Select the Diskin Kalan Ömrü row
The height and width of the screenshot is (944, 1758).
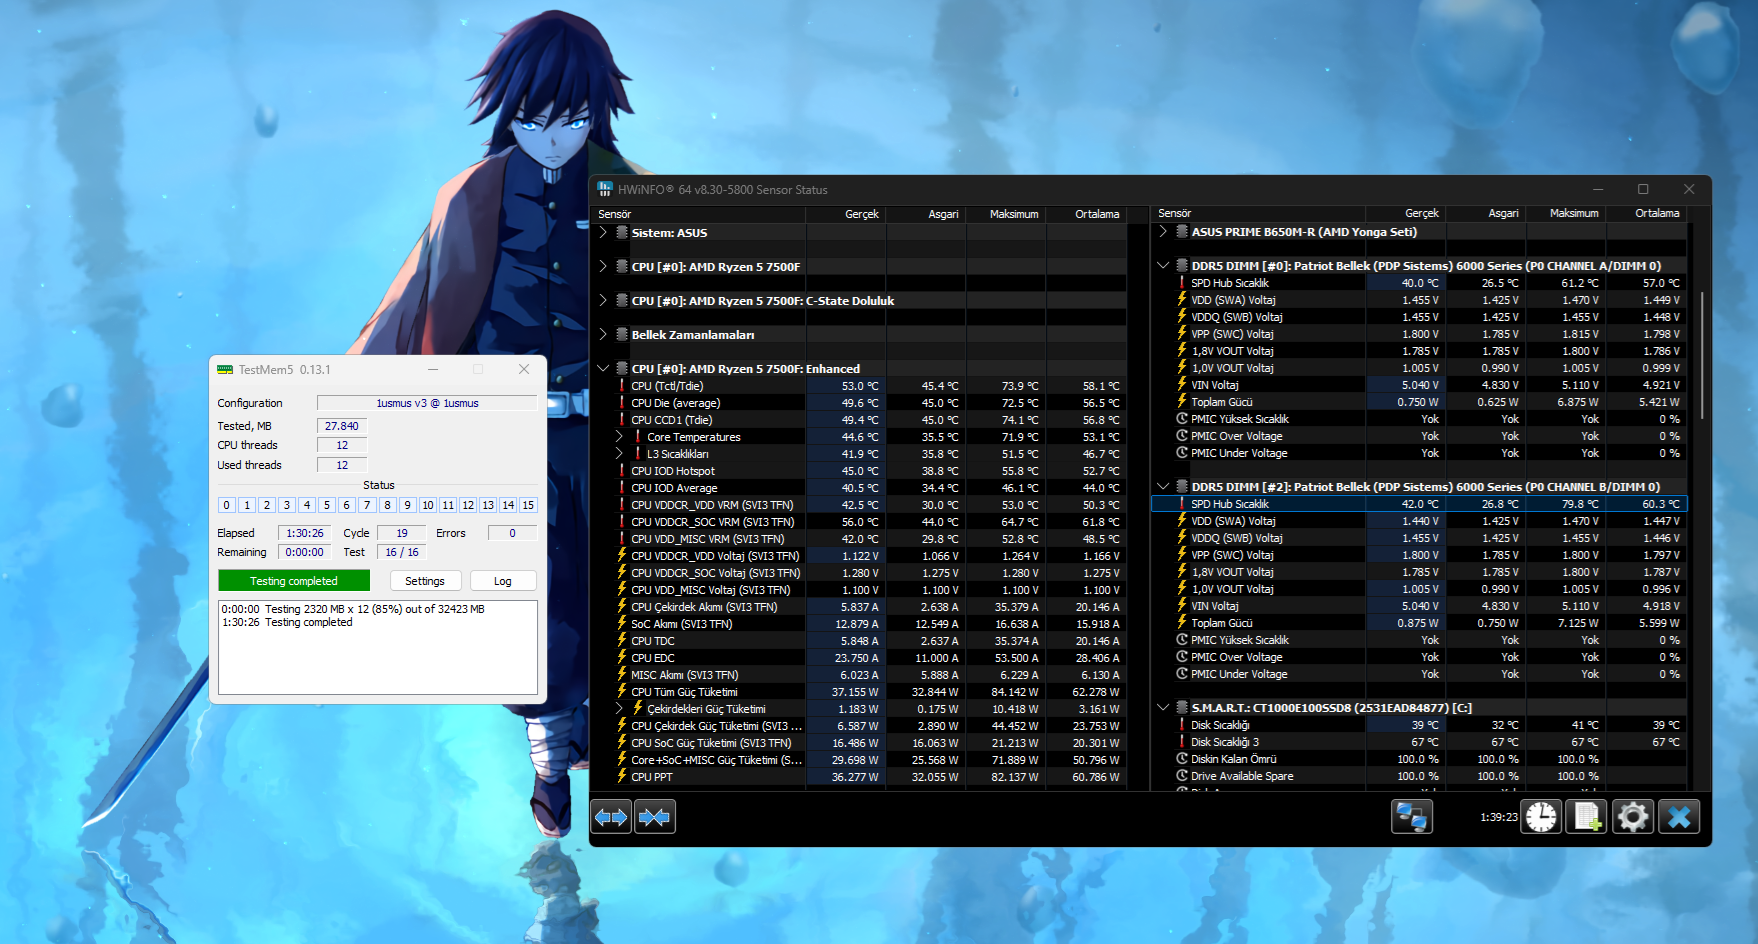(x=1420, y=759)
